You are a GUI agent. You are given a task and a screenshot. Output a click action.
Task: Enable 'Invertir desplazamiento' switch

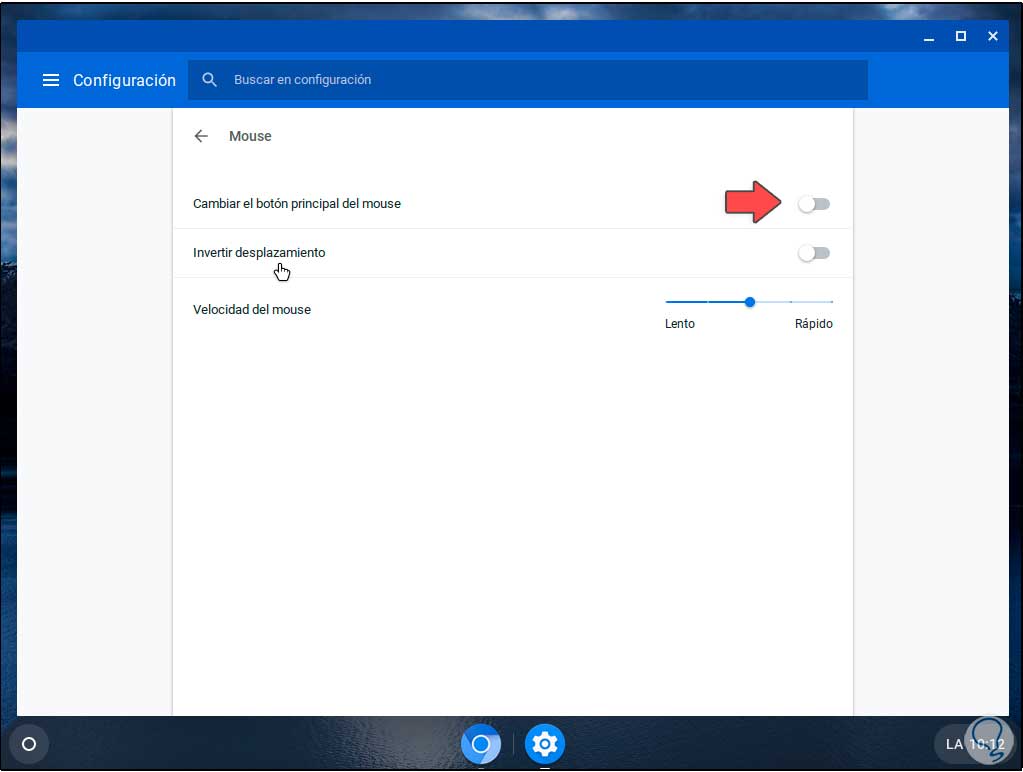pyautogui.click(x=814, y=253)
